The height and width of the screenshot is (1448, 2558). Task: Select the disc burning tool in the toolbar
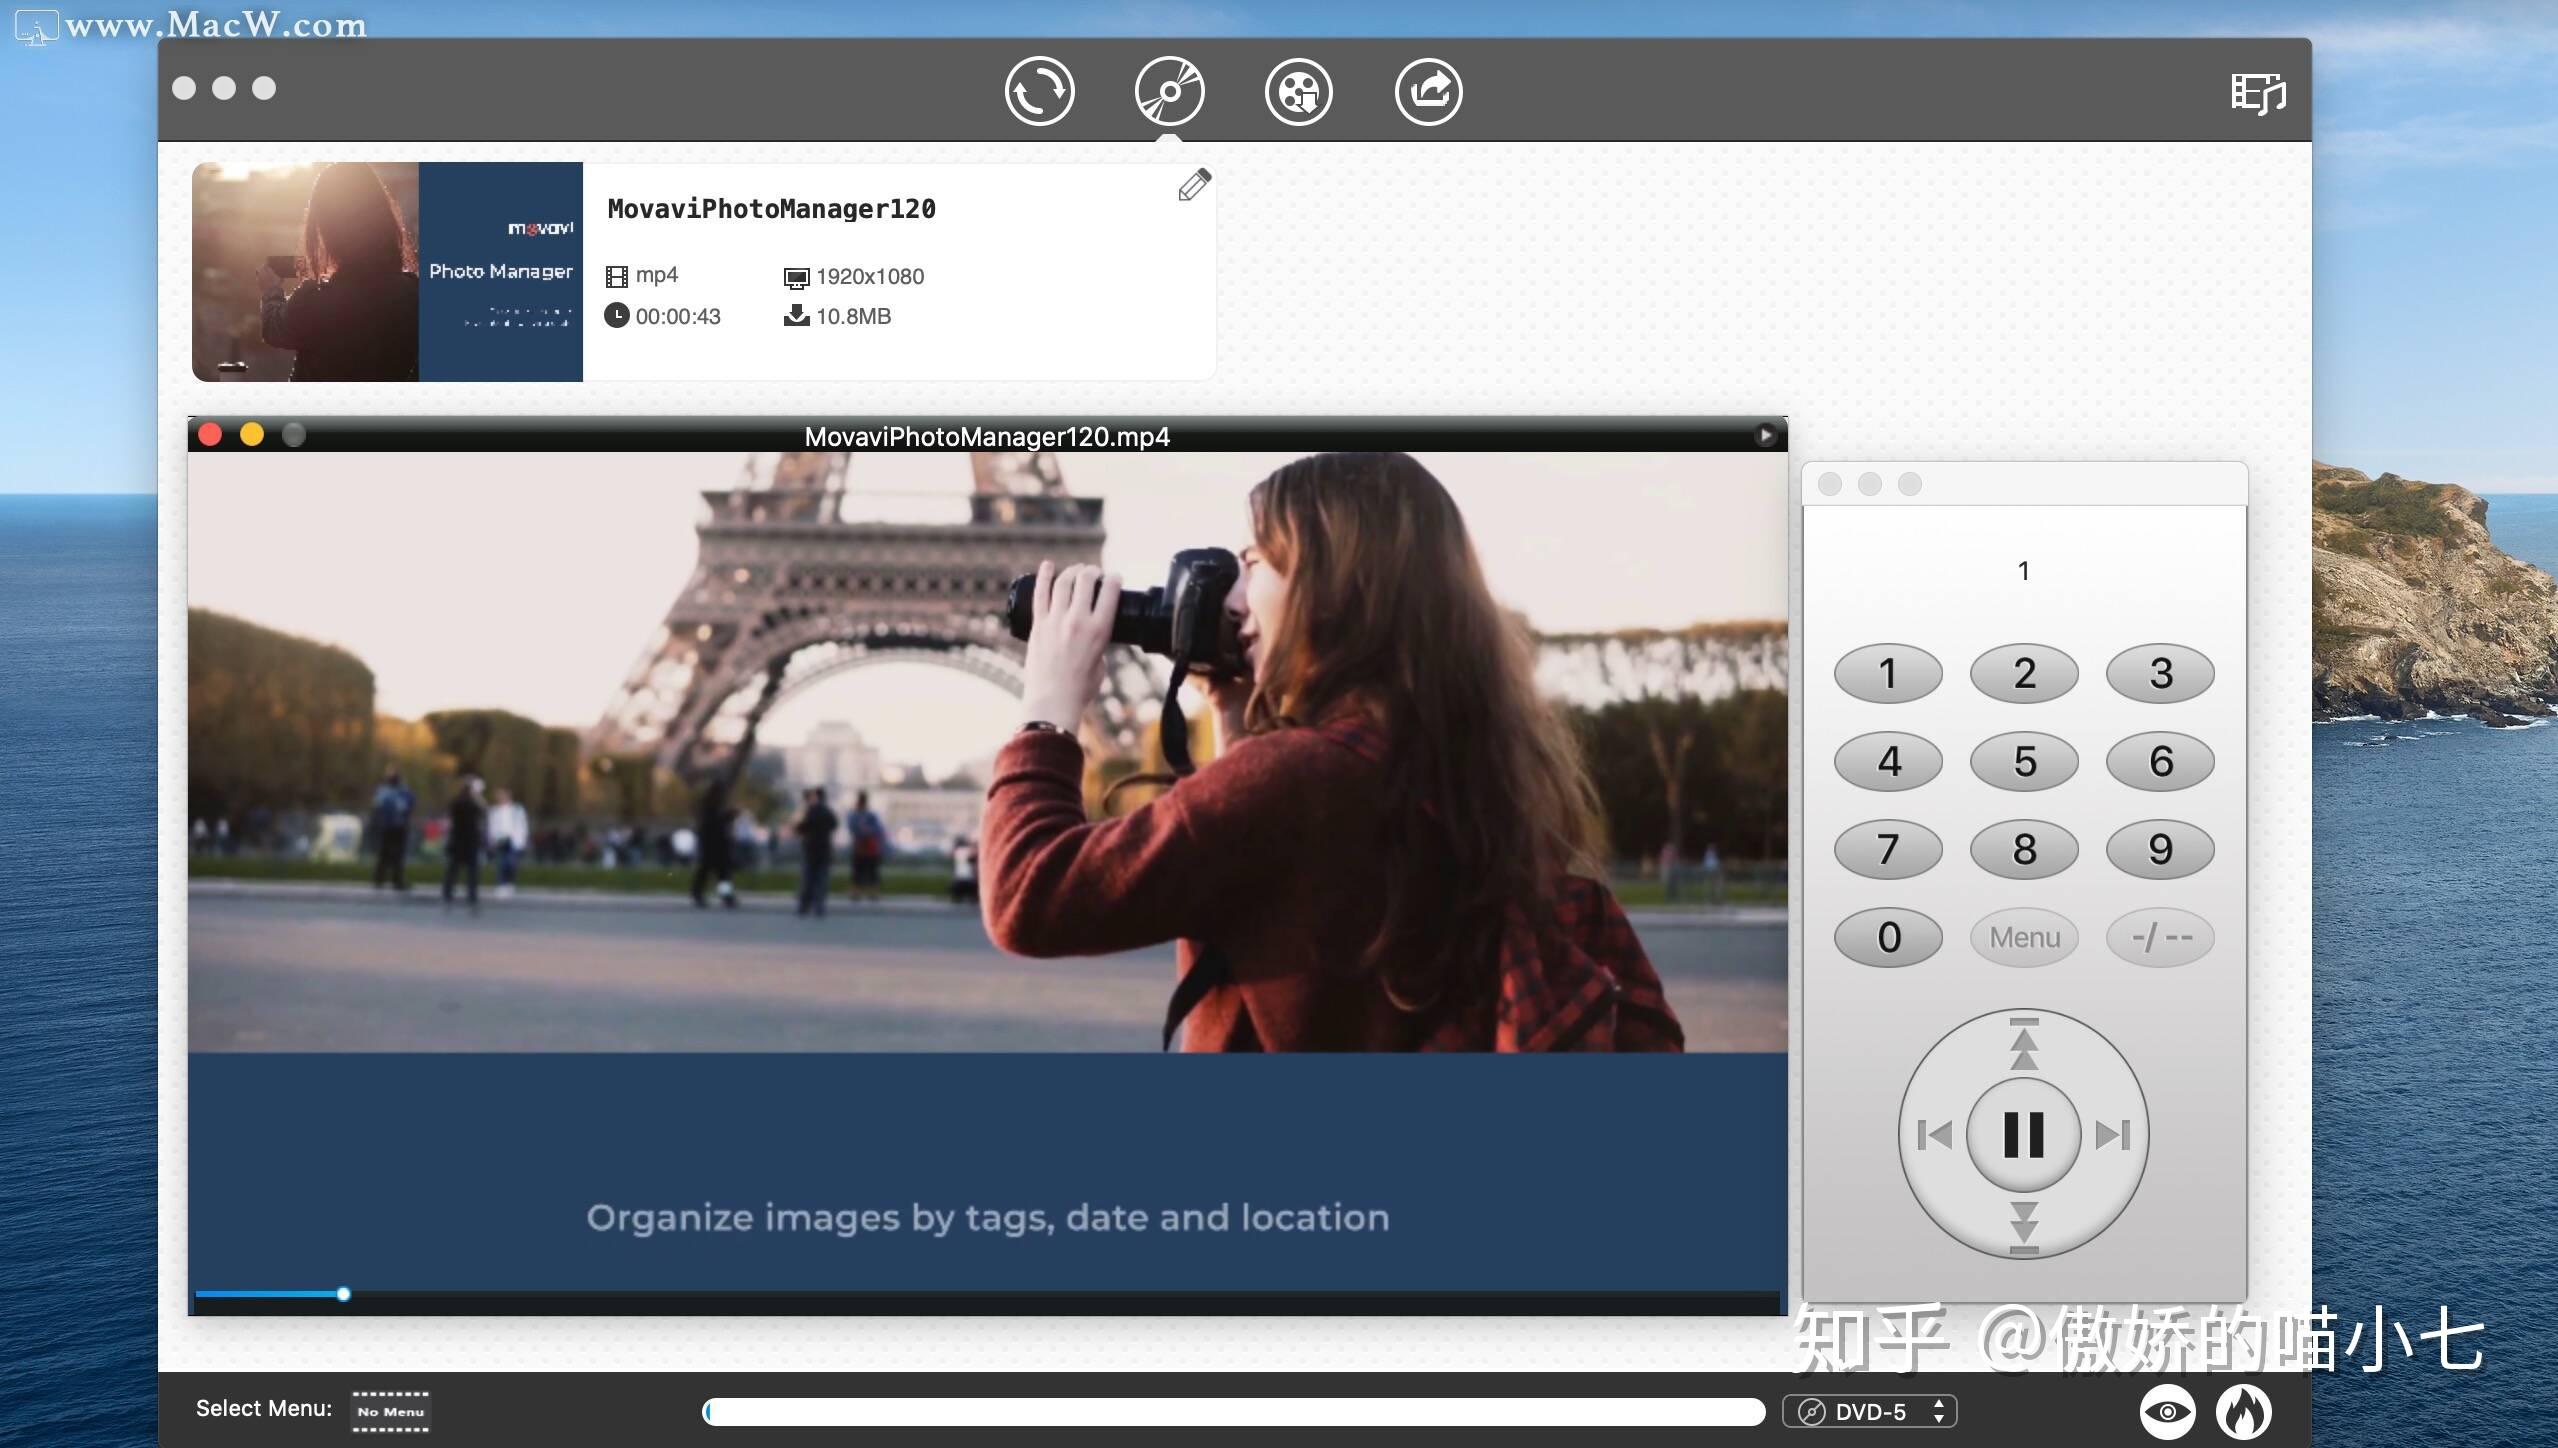click(1170, 90)
